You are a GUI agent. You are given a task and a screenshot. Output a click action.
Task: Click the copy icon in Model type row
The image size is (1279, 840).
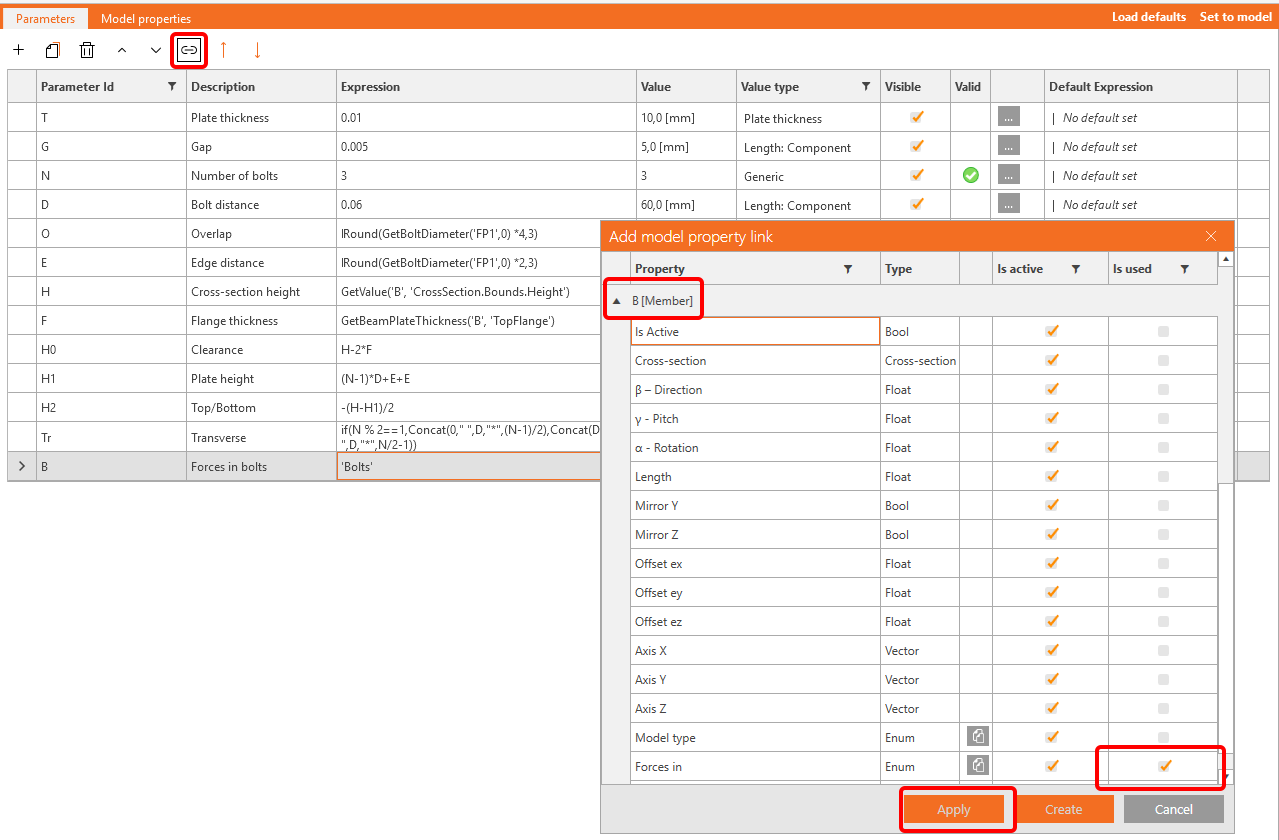coord(978,737)
